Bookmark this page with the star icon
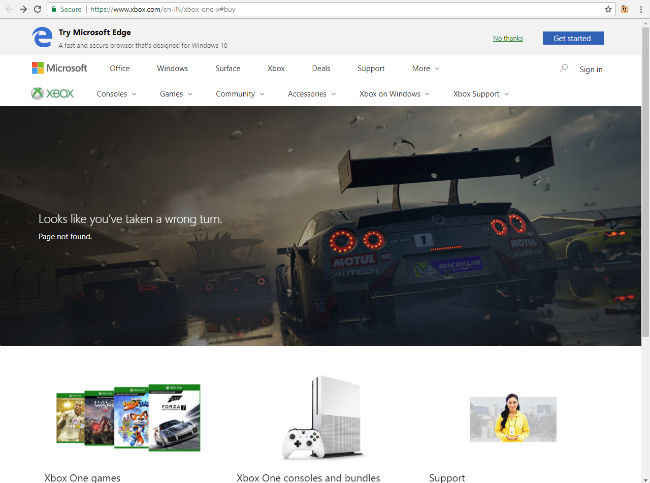This screenshot has height=483, width=650. 608,9
